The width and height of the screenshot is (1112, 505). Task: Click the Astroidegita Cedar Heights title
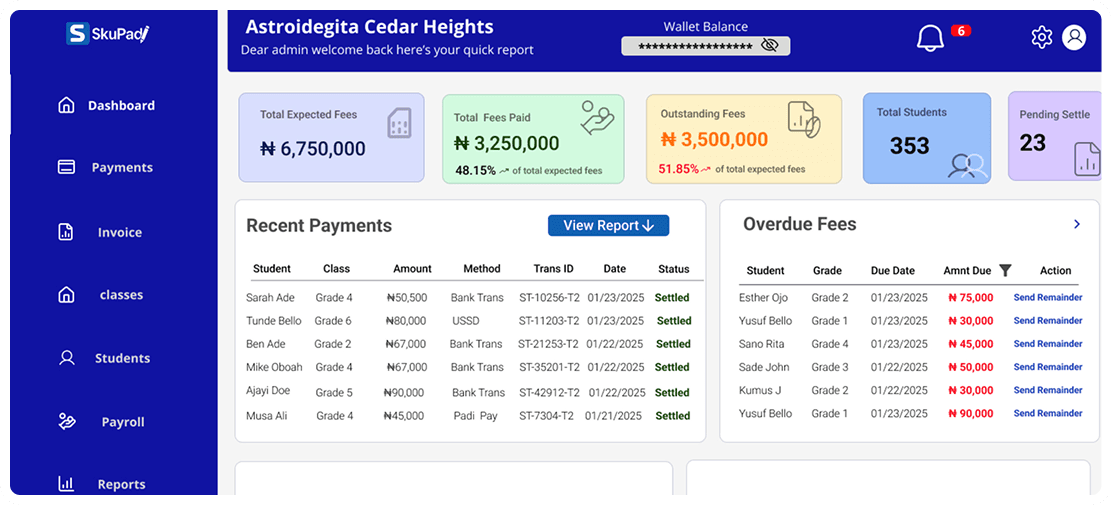(x=369, y=27)
